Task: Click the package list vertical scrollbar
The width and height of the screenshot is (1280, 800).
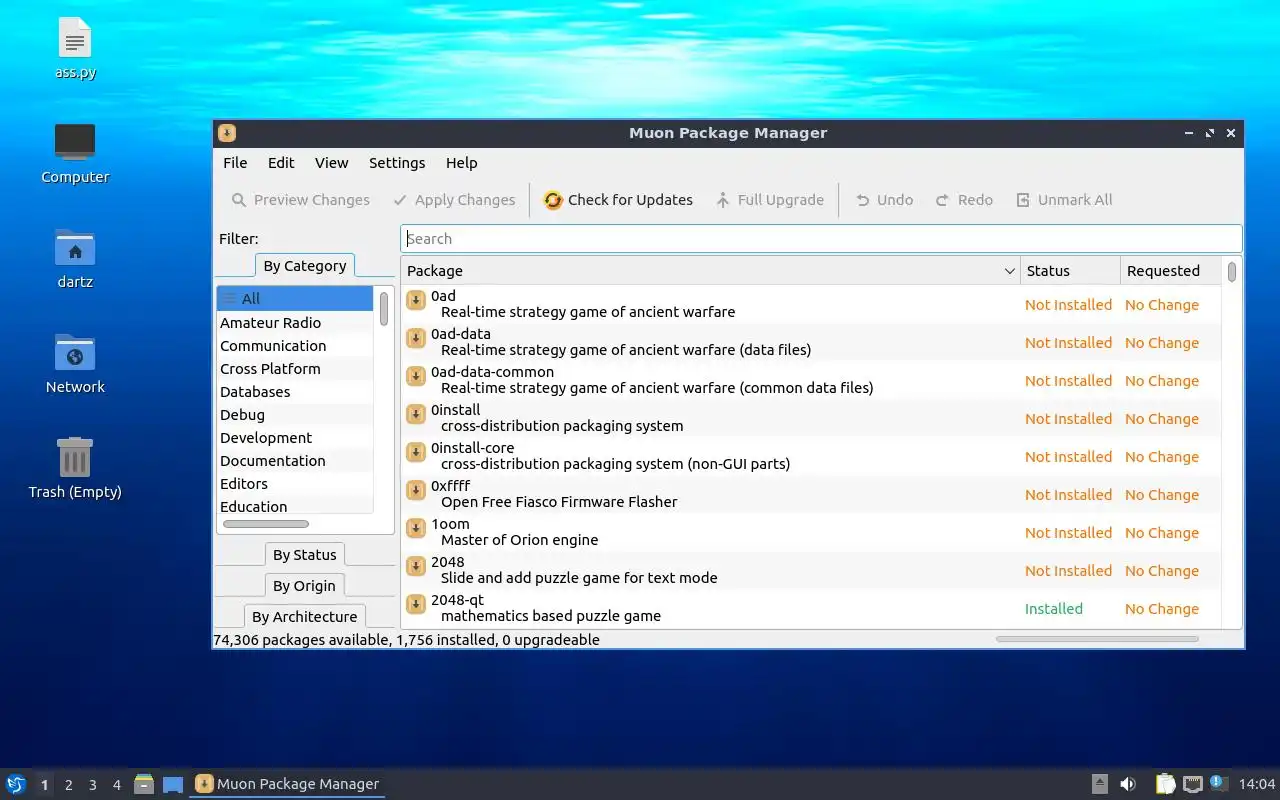Action: click(1232, 272)
